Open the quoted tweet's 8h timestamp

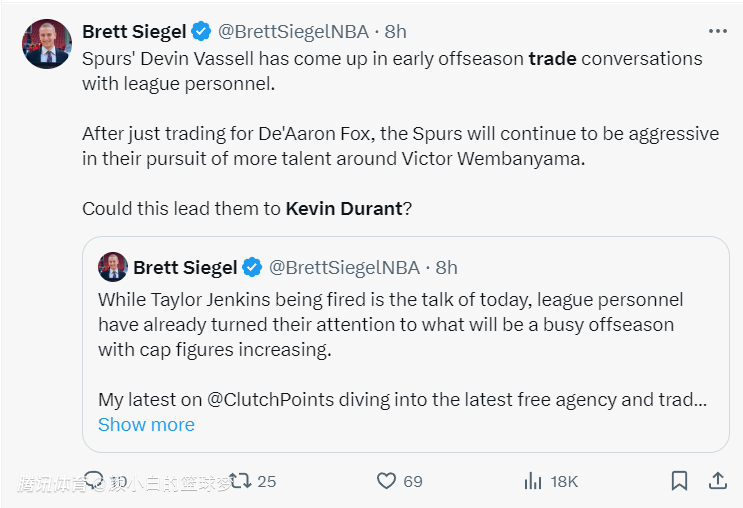coord(446,267)
